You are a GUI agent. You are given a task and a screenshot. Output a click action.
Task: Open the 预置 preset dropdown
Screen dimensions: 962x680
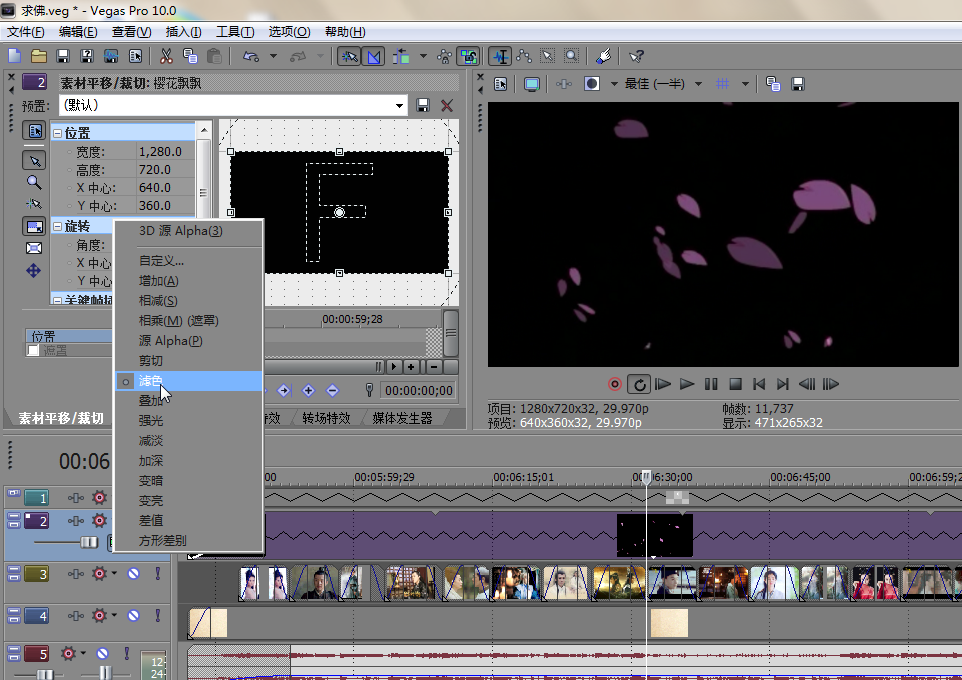point(399,106)
